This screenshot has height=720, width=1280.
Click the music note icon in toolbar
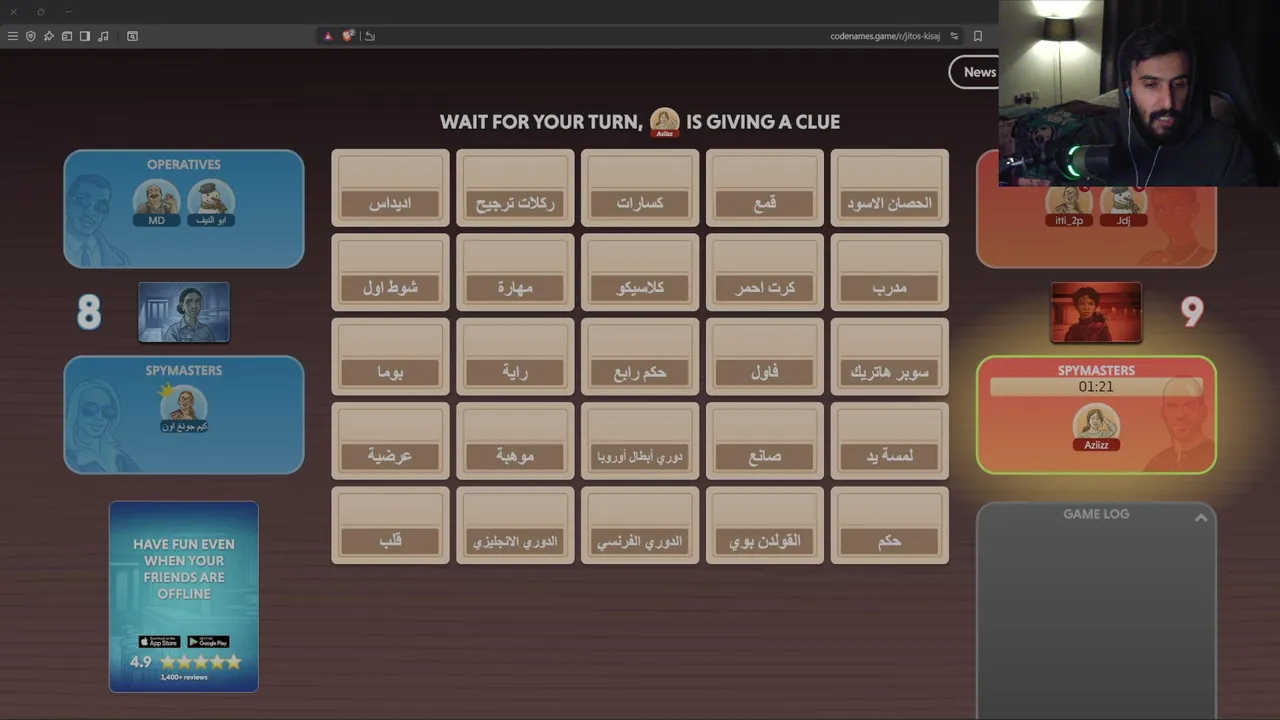(103, 36)
